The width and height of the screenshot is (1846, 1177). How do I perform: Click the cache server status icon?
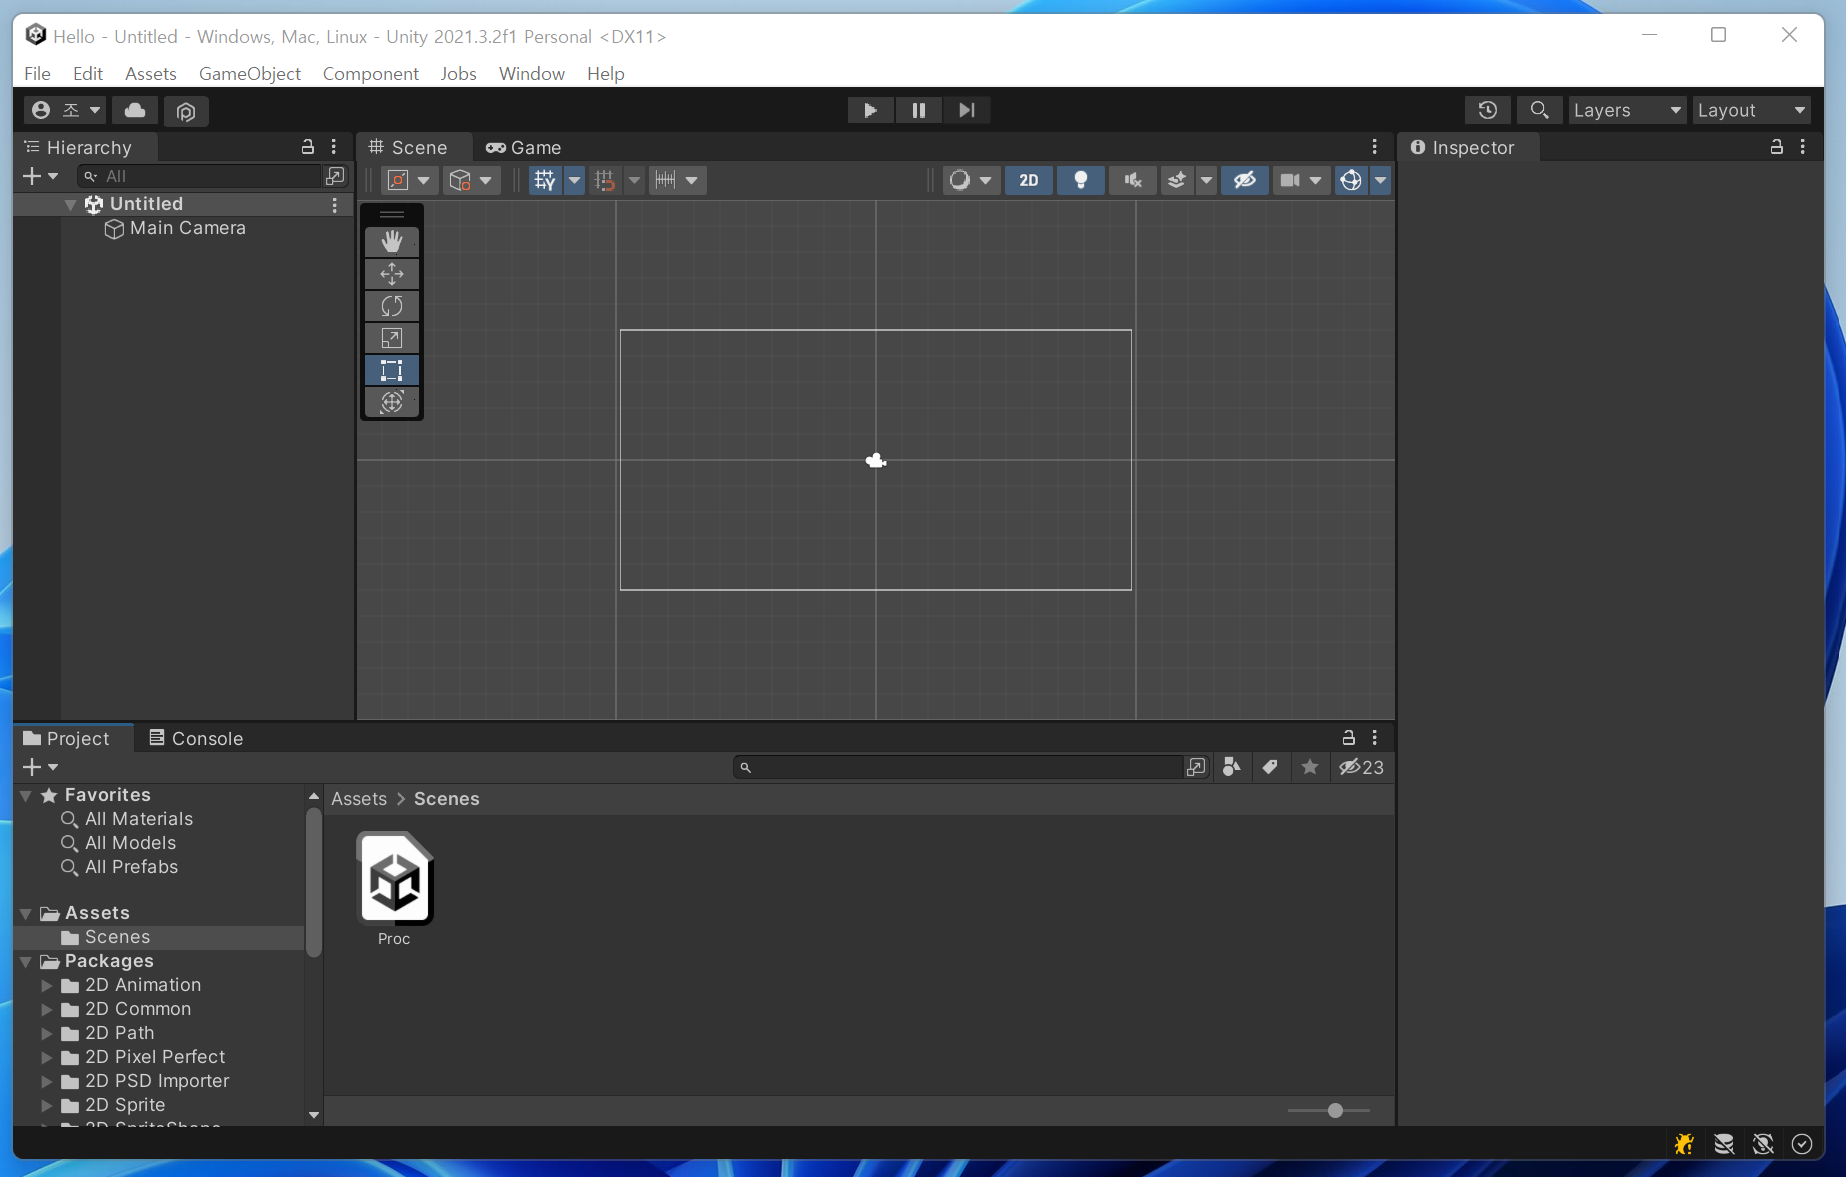1724,1144
